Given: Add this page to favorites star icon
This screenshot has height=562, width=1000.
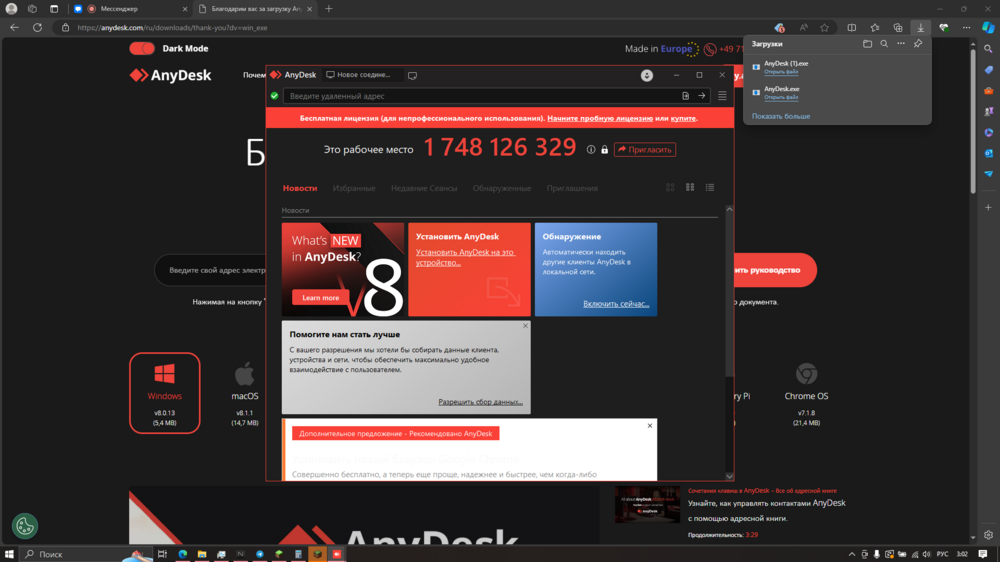Looking at the screenshot, I should (825, 27).
